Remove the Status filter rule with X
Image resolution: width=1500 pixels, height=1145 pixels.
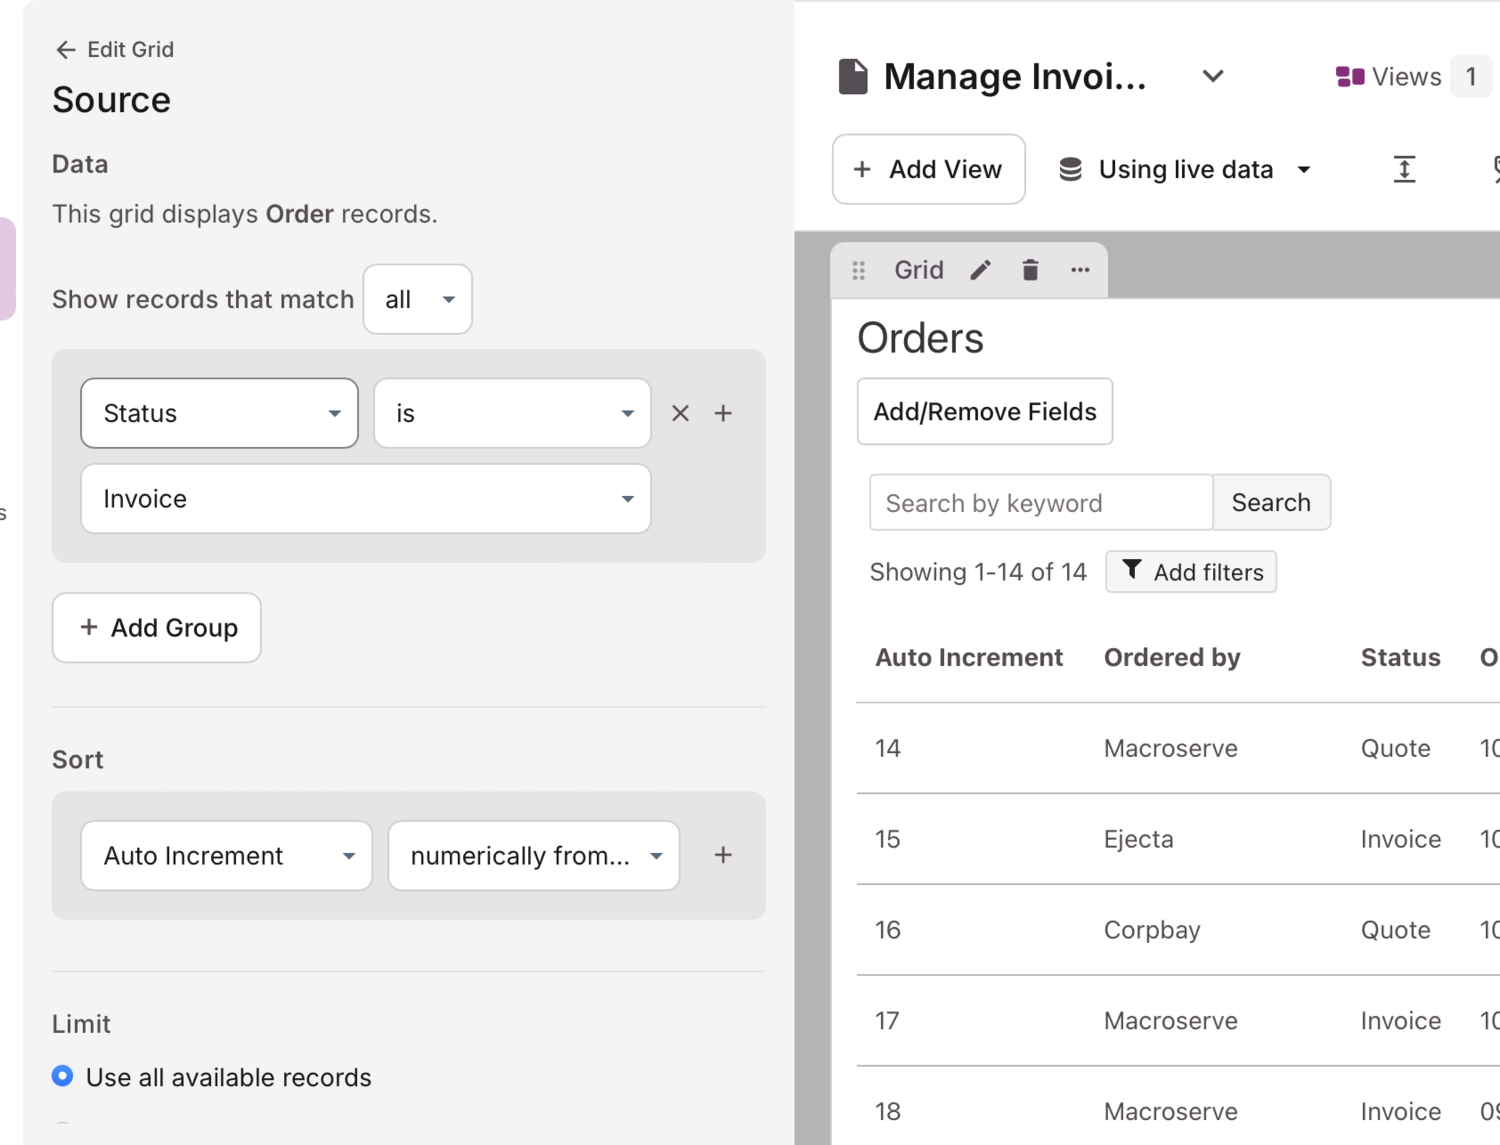[680, 413]
